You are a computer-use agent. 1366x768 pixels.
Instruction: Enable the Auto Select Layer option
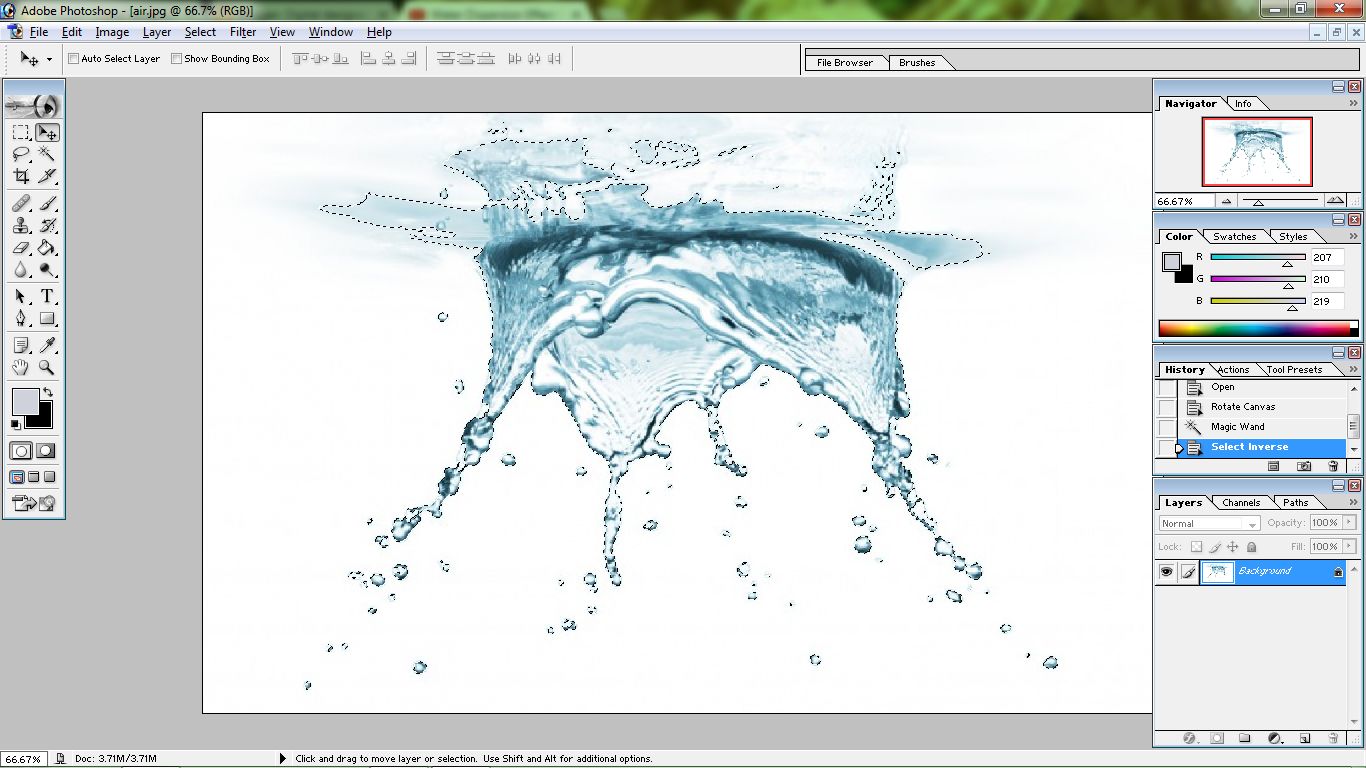(72, 58)
